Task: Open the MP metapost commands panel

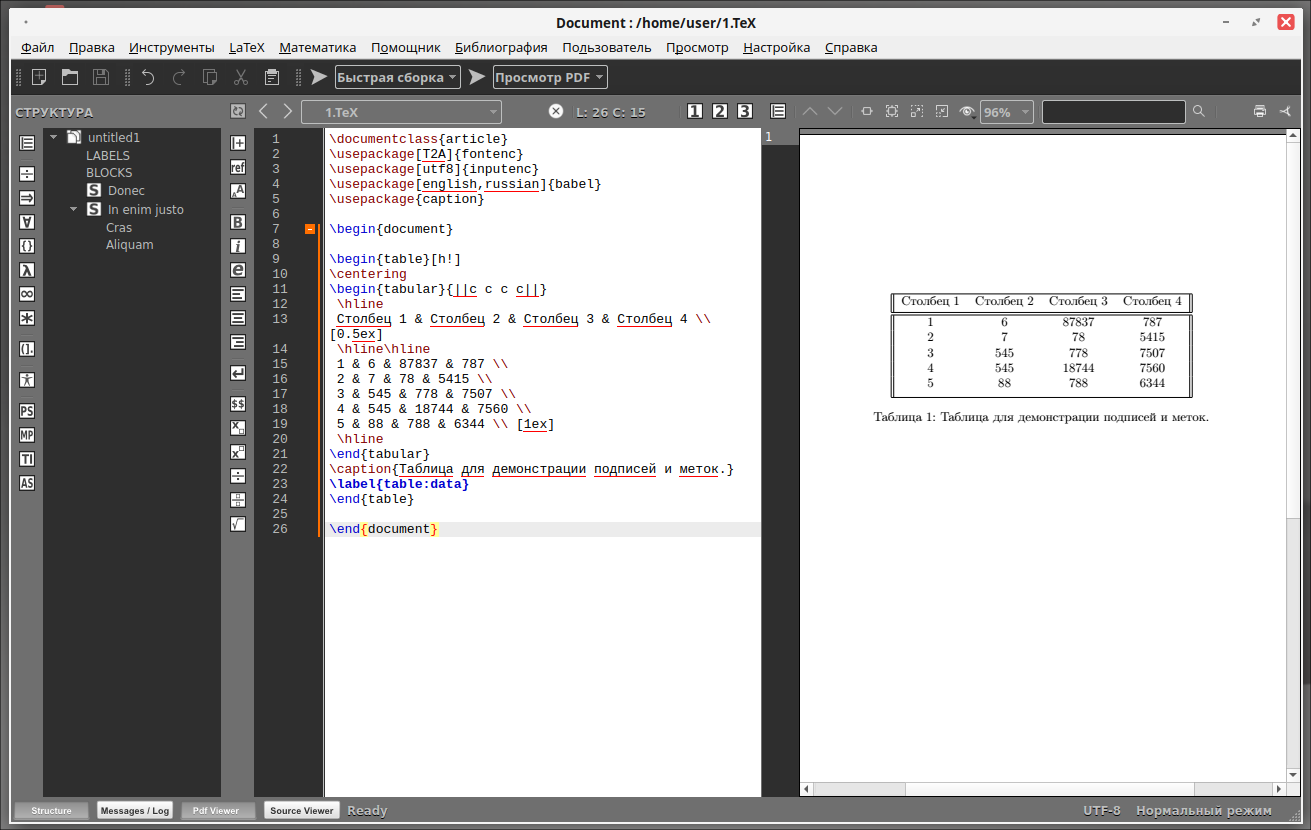Action: click(x=28, y=435)
